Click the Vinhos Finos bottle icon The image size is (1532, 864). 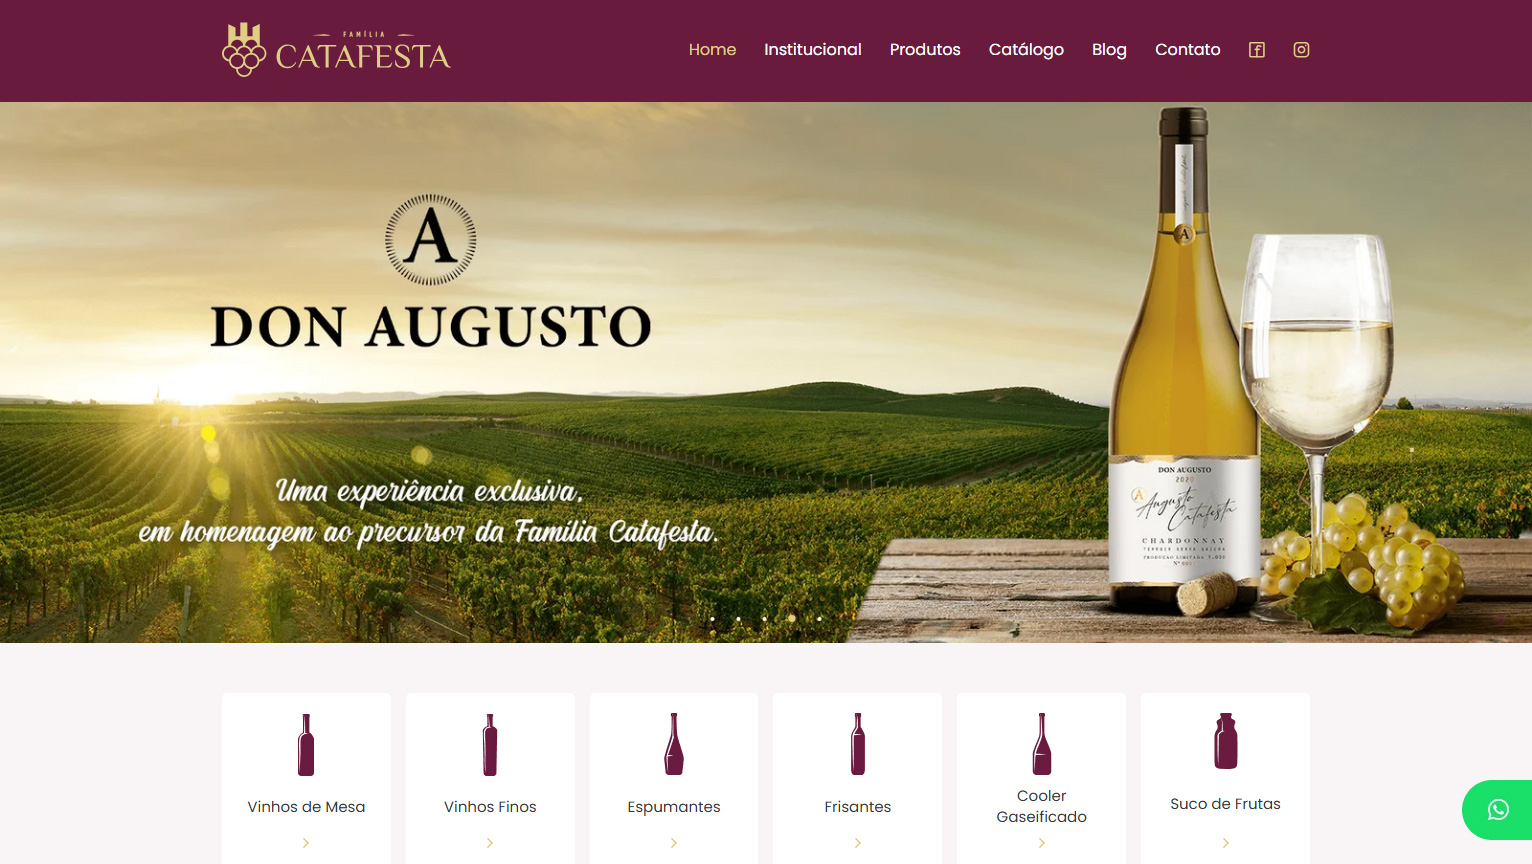490,745
